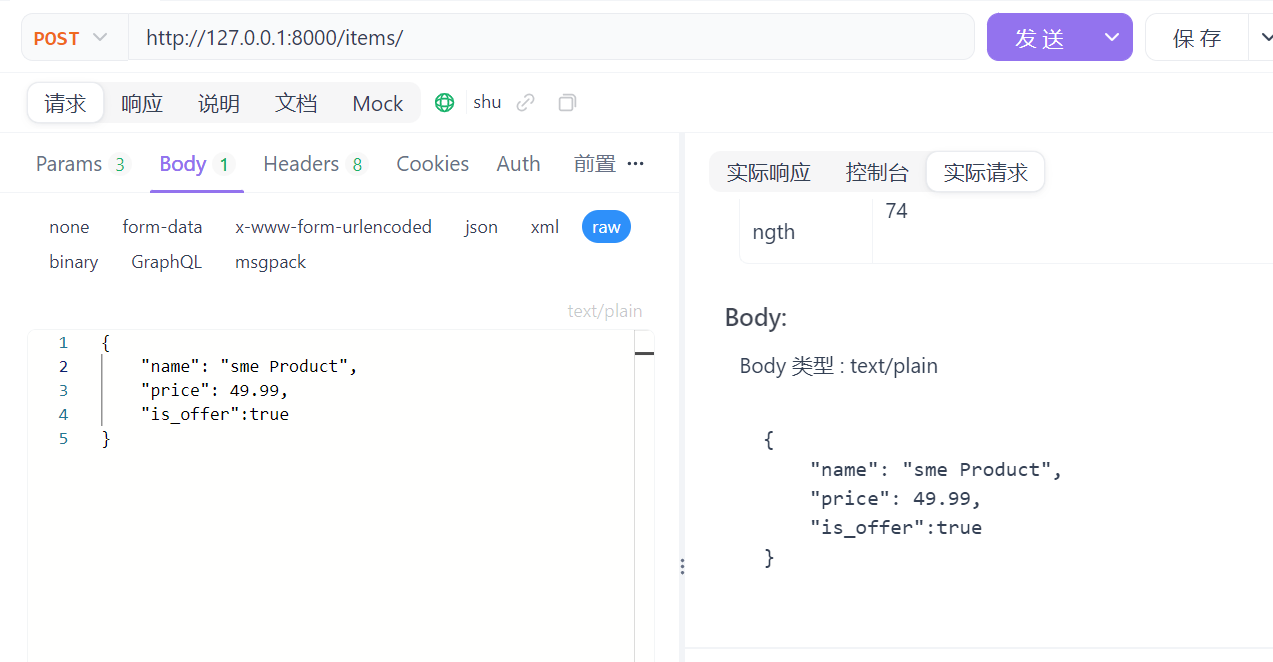This screenshot has width=1273, height=662.
Task: Switch to the 说明 tab
Action: click(219, 103)
